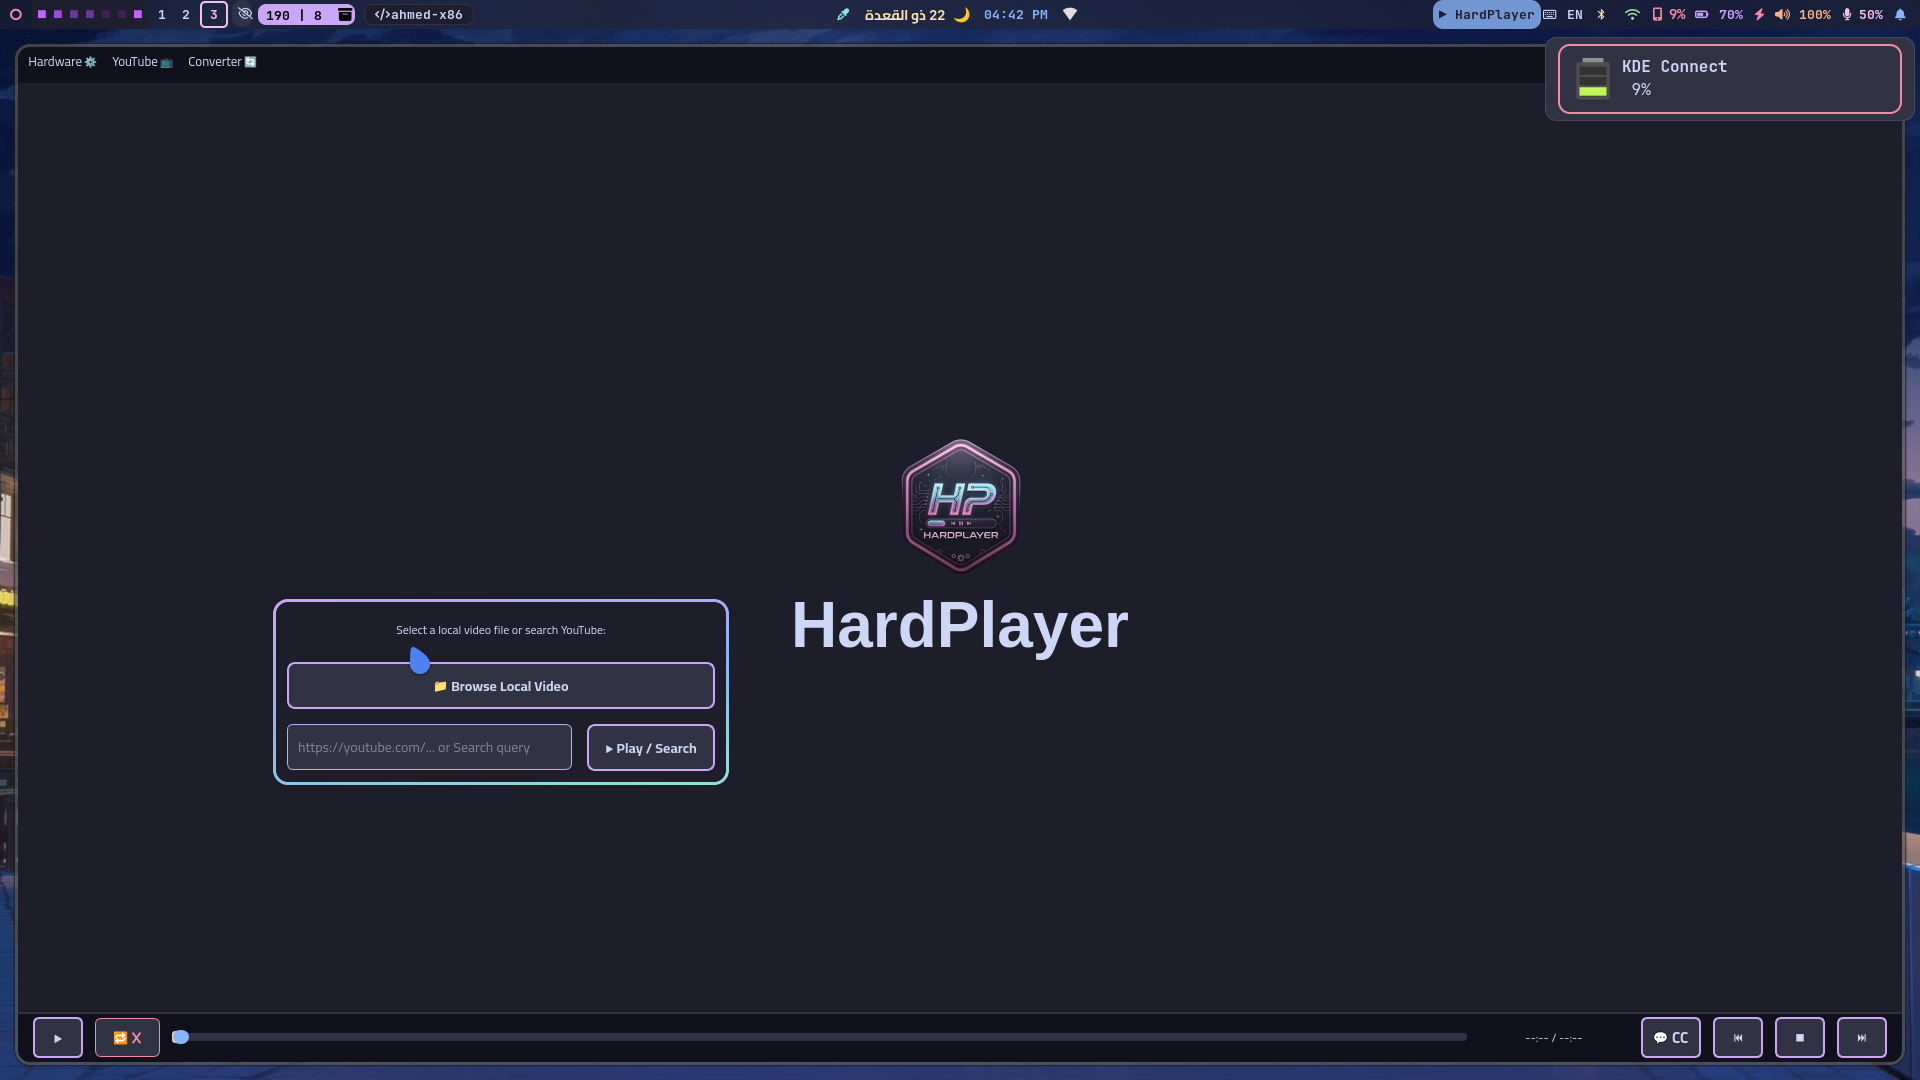Image resolution: width=1920 pixels, height=1080 pixels.
Task: Click HardPlayer media indicator in top bar
Action: (x=1487, y=15)
